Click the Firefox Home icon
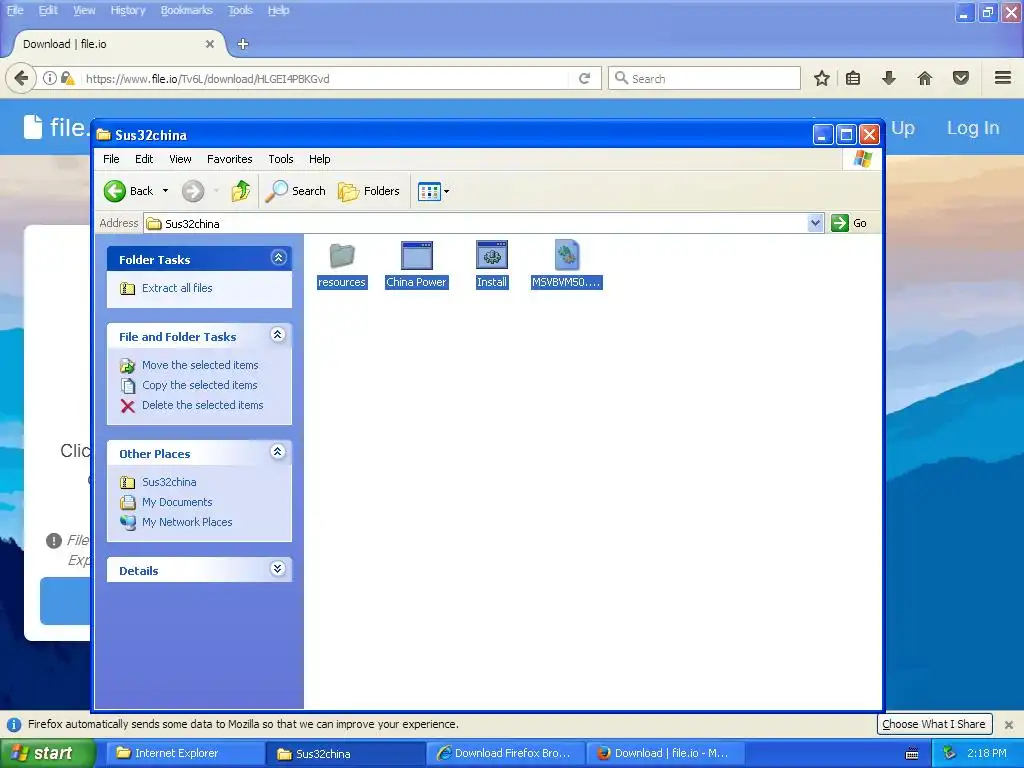1024x768 pixels. (x=925, y=78)
